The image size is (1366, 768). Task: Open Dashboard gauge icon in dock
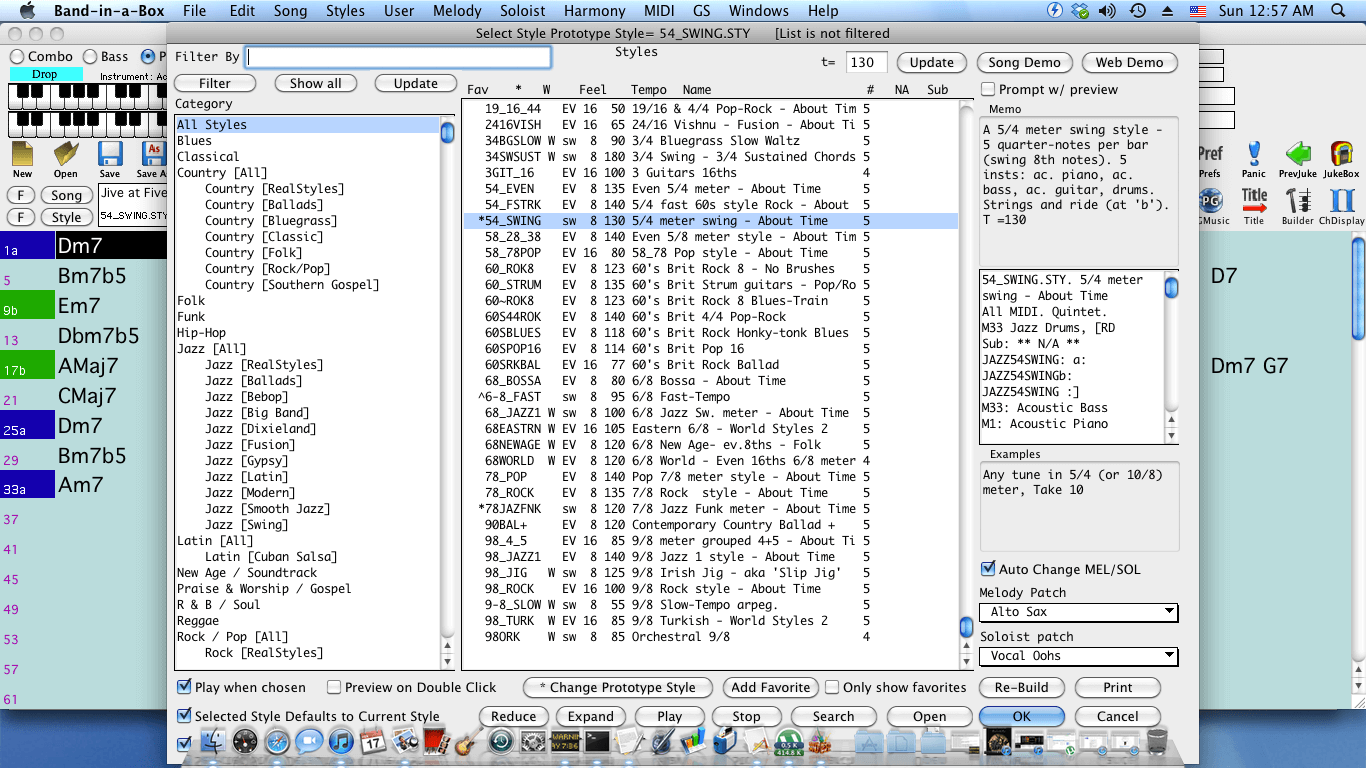245,741
